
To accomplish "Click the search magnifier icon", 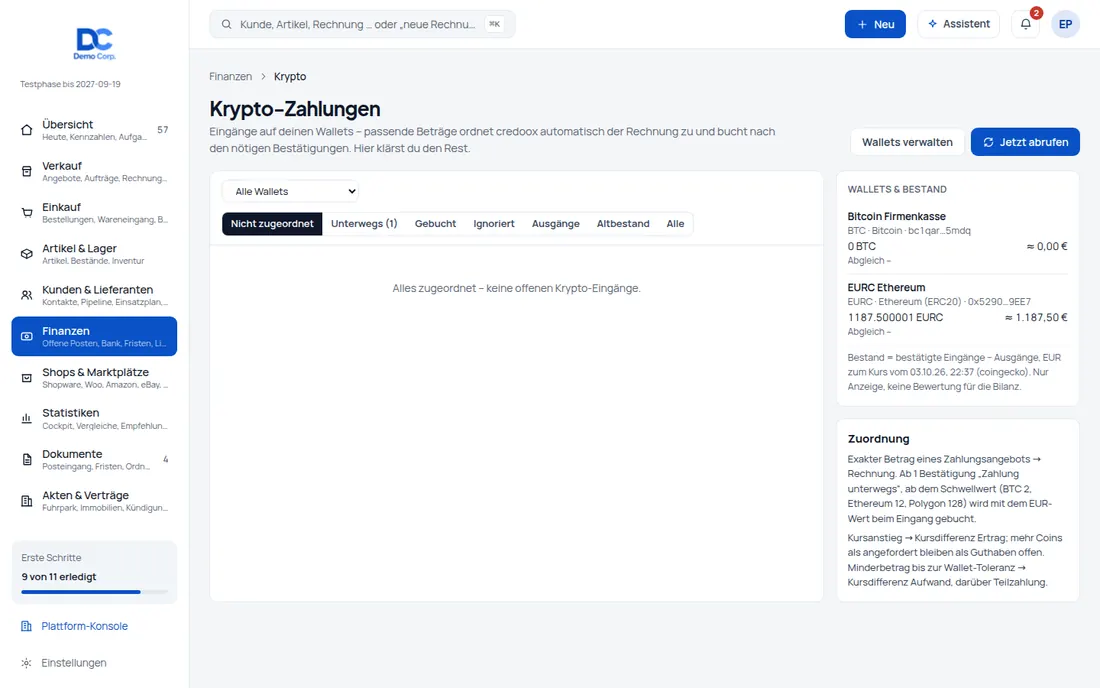I will (x=227, y=24).
